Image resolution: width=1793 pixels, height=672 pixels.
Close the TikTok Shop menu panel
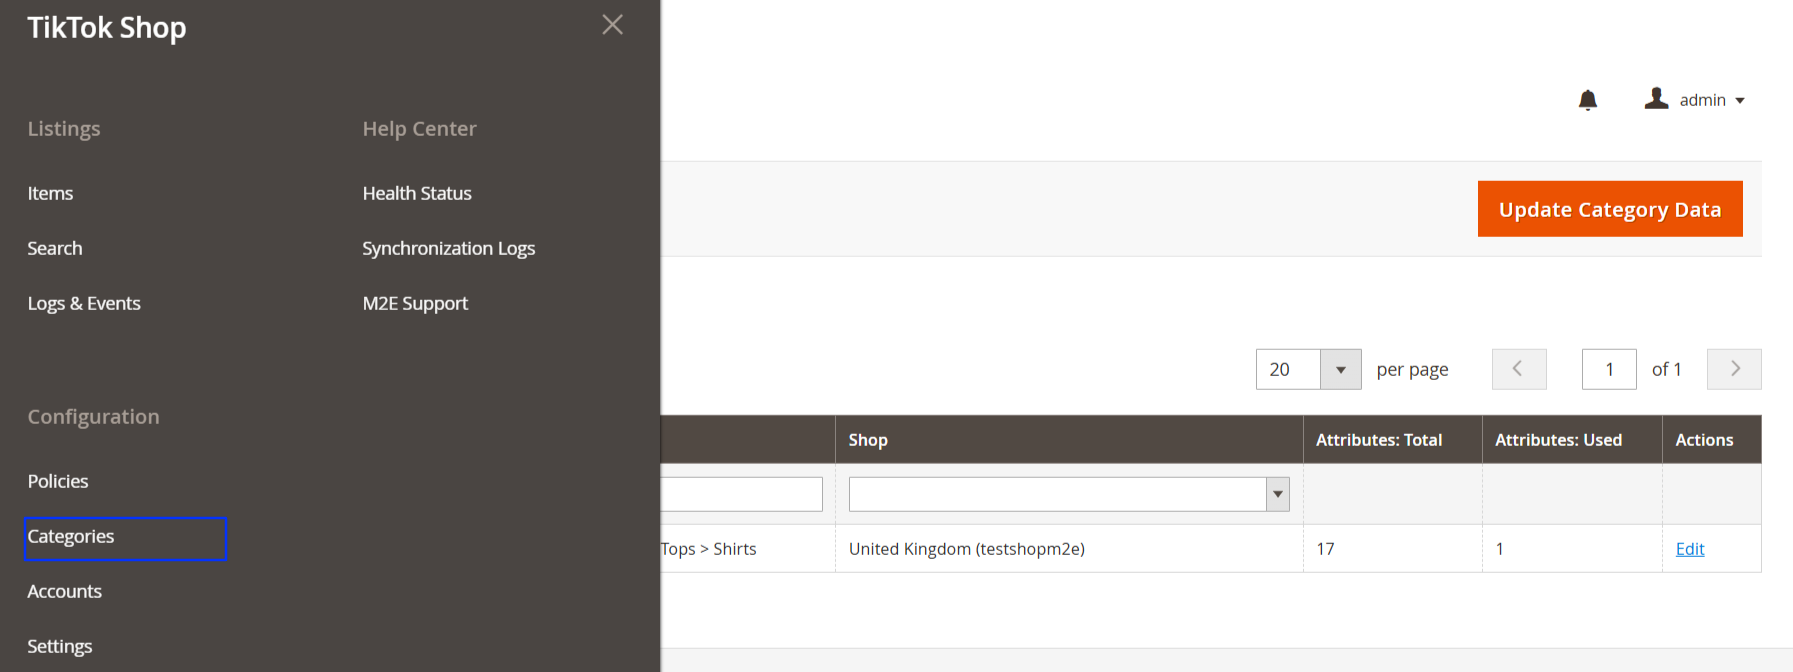(x=612, y=25)
